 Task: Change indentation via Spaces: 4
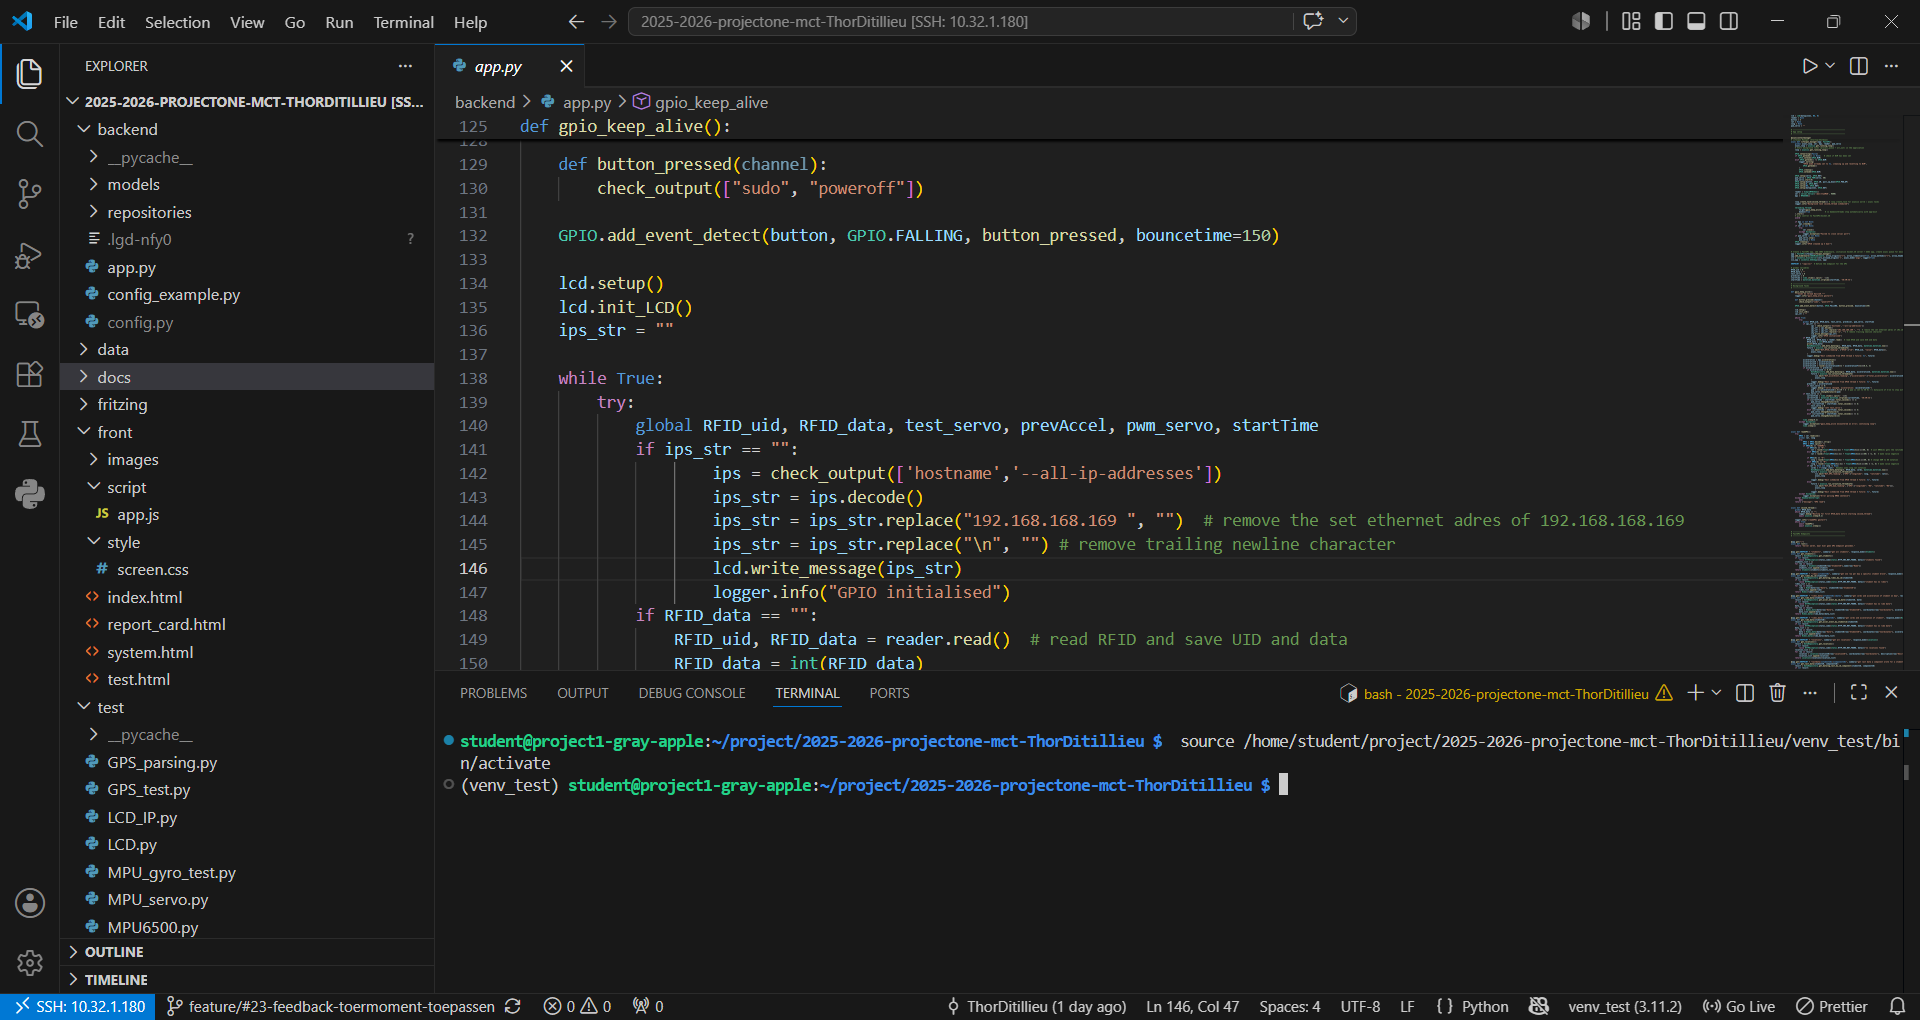[1289, 1007]
